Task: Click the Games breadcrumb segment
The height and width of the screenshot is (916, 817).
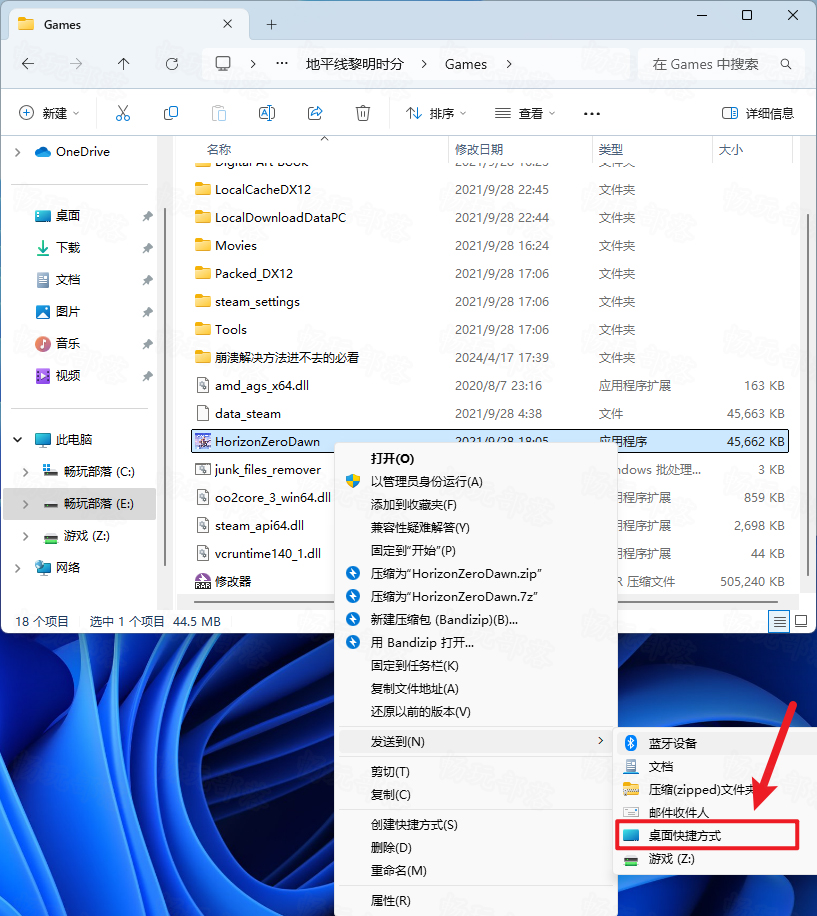Action: pyautogui.click(x=465, y=64)
